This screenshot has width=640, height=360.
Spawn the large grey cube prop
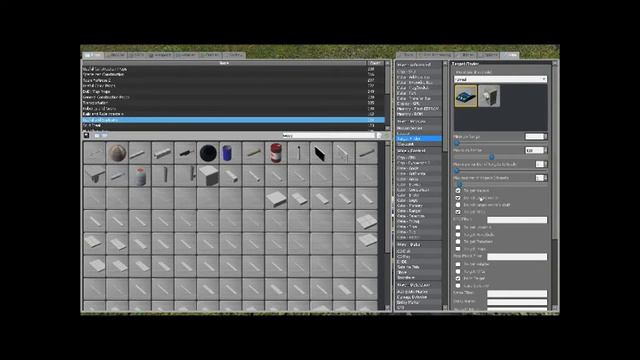pyautogui.click(x=208, y=176)
